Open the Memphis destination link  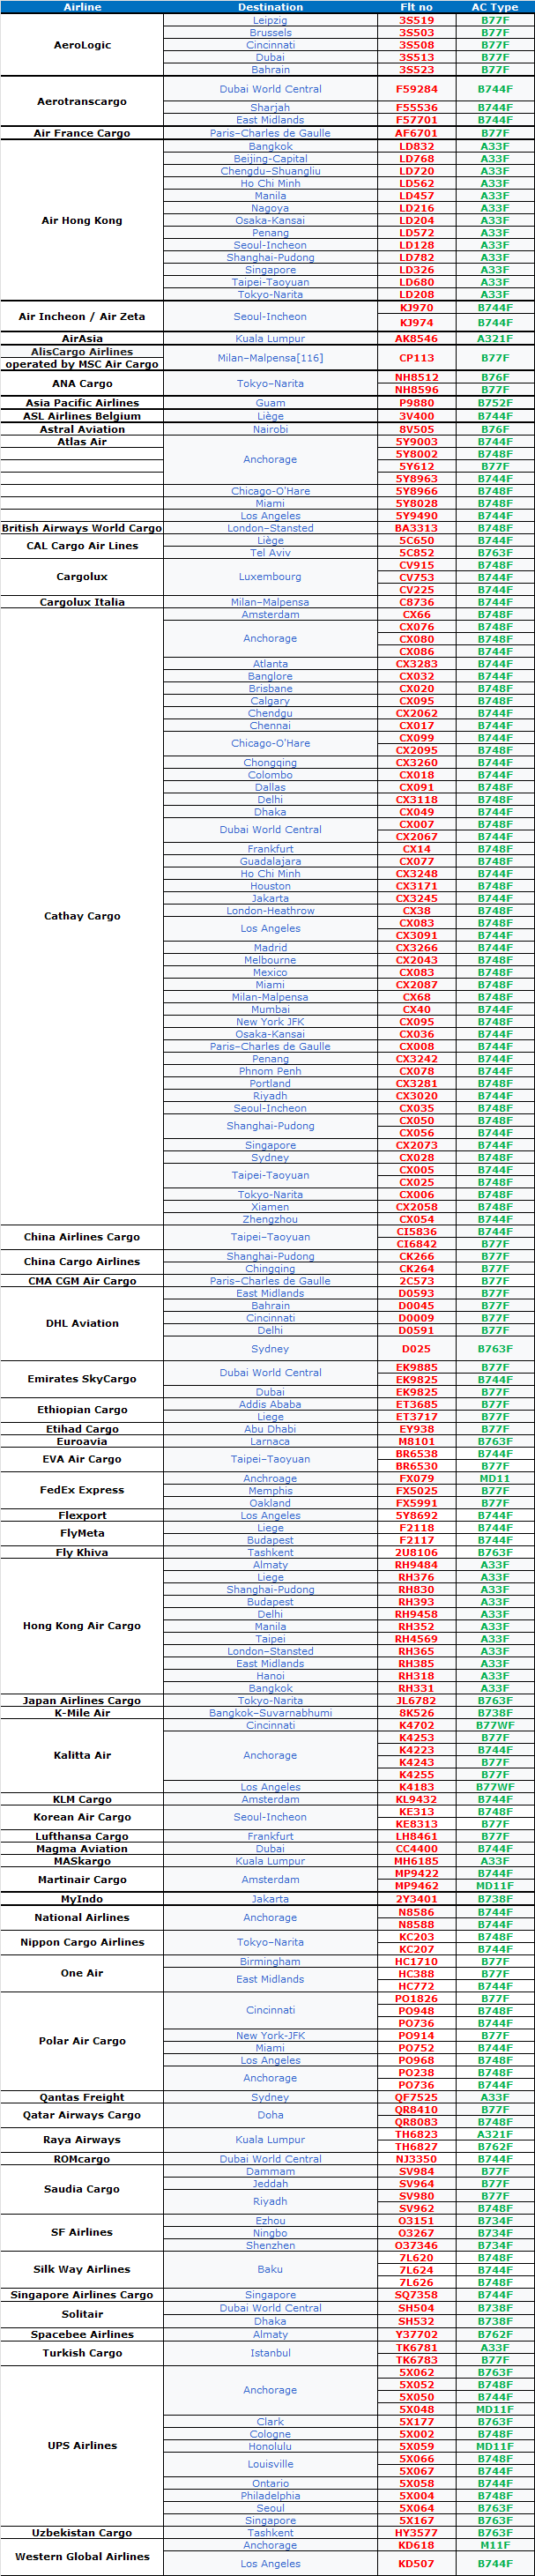click(270, 1490)
